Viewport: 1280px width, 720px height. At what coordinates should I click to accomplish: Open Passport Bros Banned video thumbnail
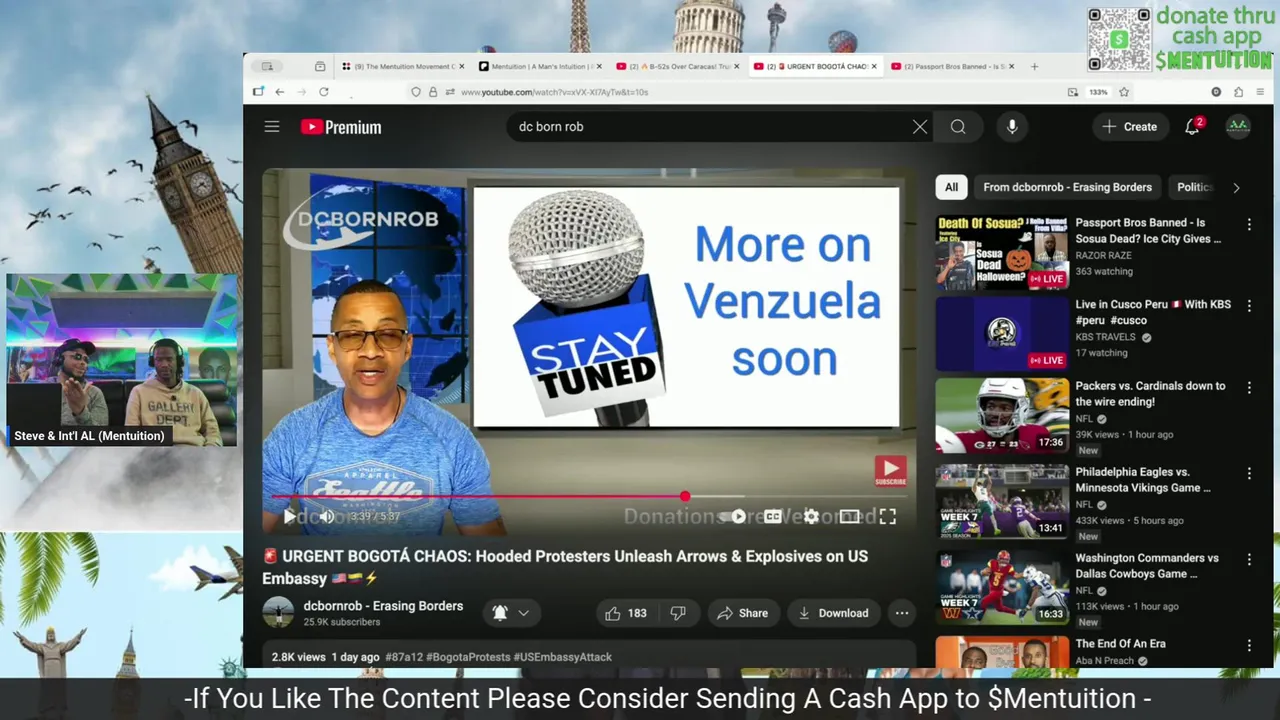(1002, 252)
